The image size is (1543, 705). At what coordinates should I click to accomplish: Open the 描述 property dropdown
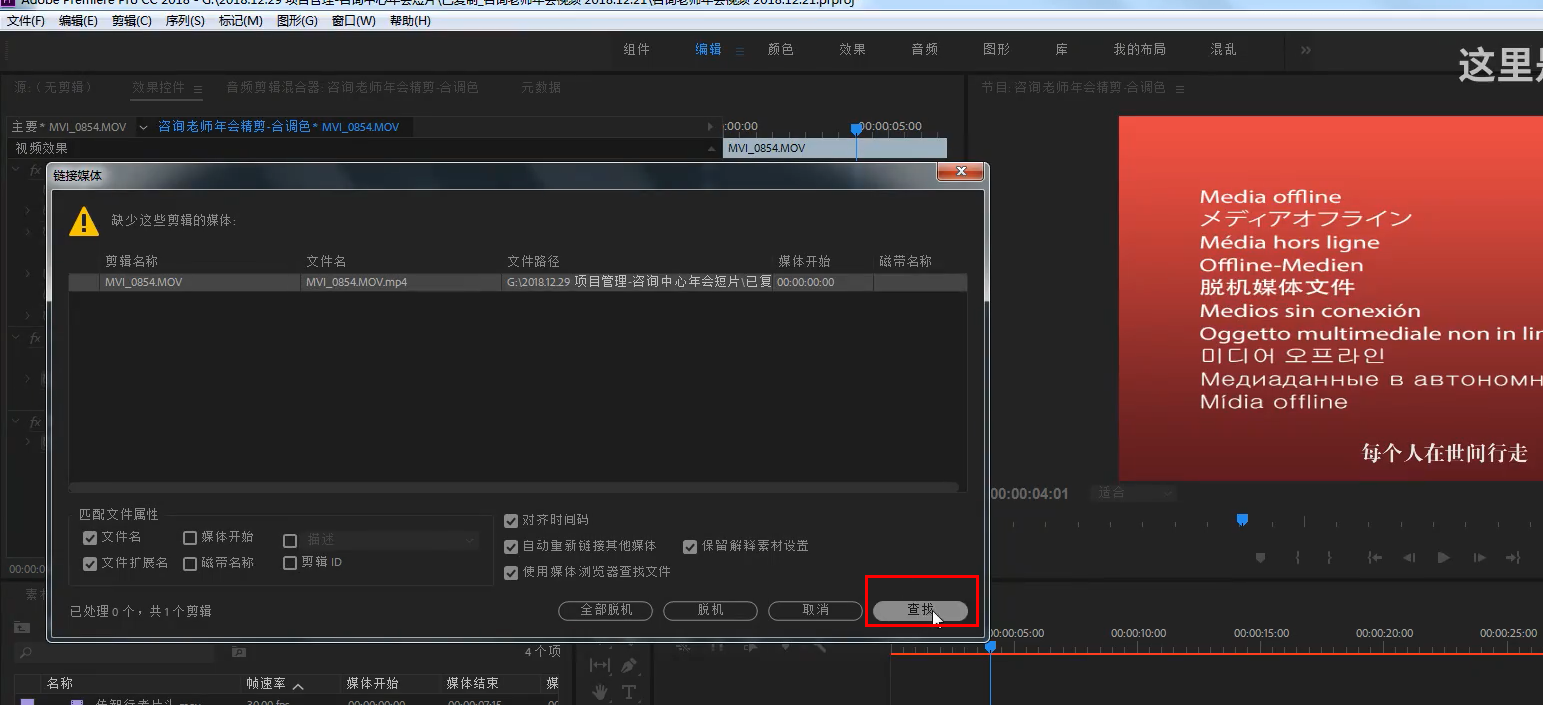click(x=392, y=540)
